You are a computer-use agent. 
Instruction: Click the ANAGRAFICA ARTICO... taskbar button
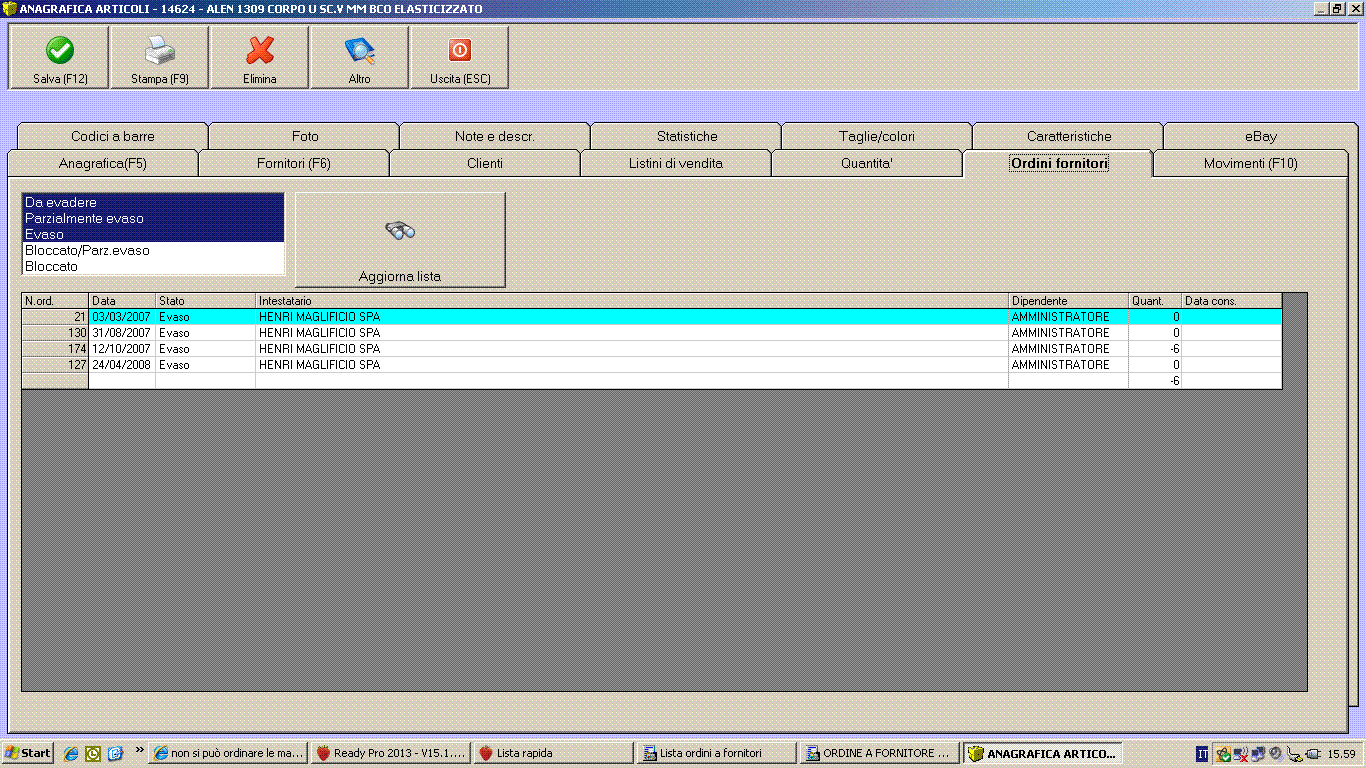1042,753
